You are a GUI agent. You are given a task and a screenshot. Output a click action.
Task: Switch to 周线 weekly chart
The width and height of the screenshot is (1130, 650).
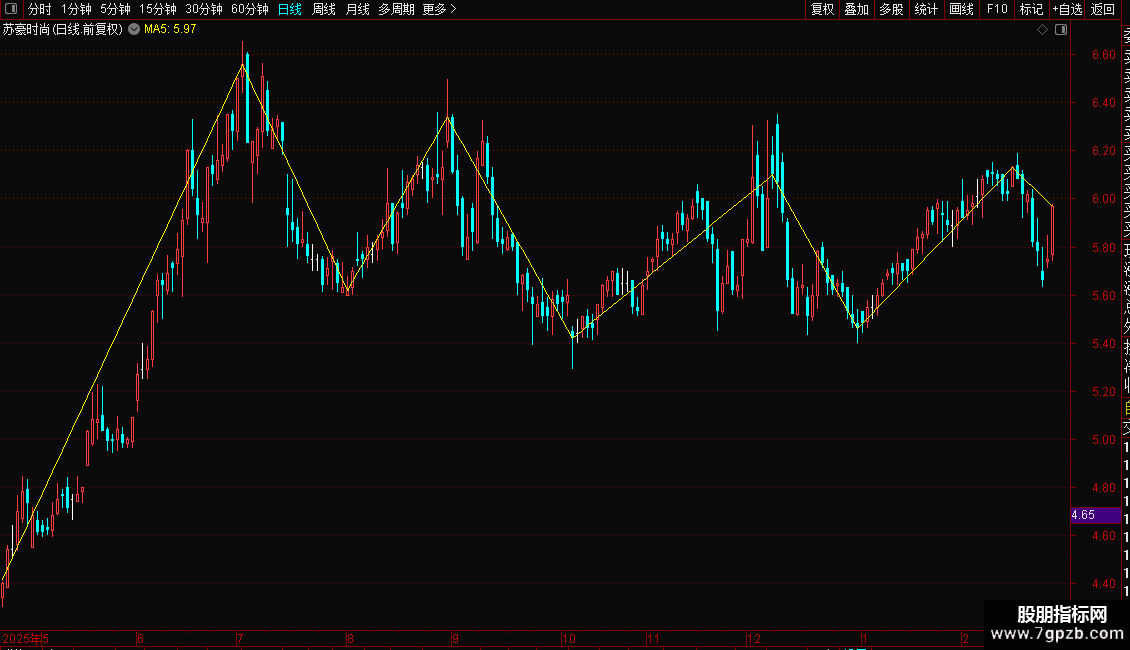pos(324,9)
